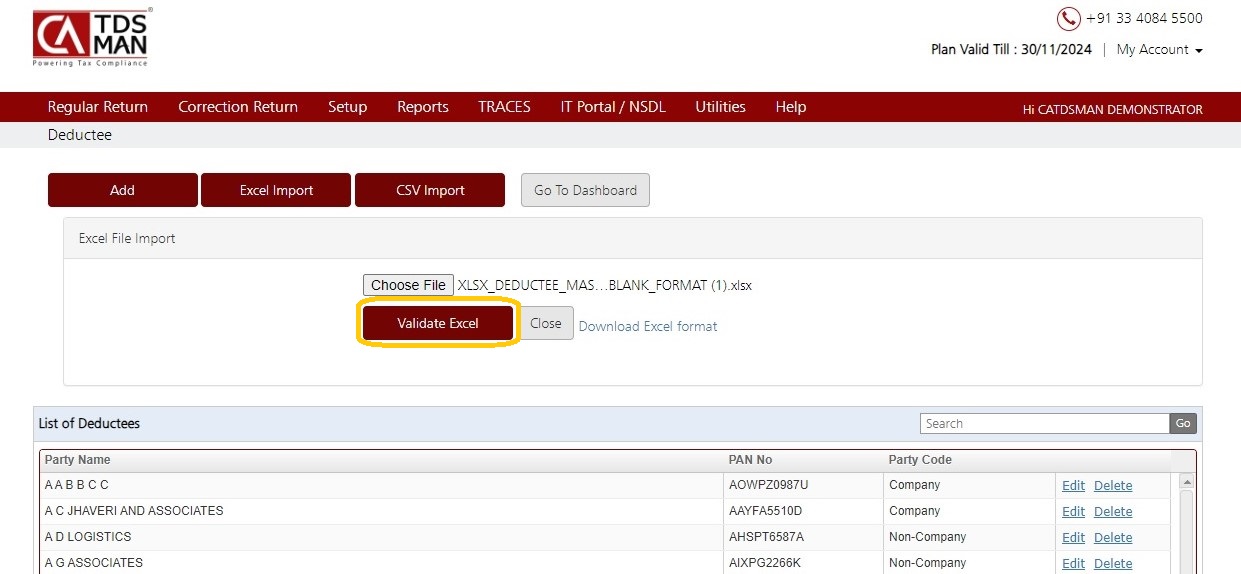The image size is (1241, 574).
Task: Open the Correction Return menu
Action: tap(238, 107)
